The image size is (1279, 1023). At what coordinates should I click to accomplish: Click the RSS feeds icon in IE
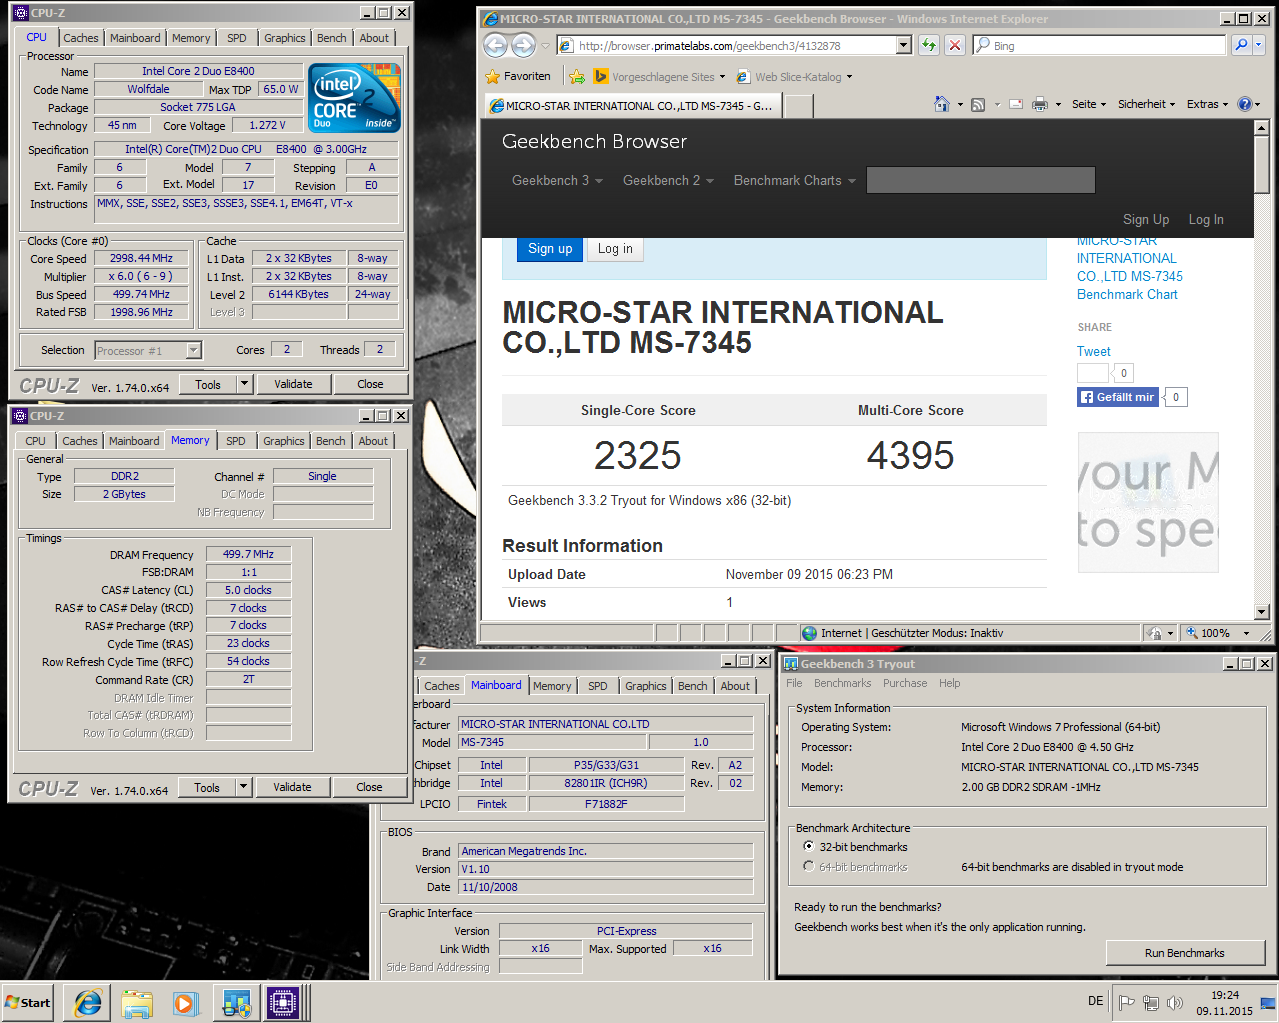[x=978, y=104]
